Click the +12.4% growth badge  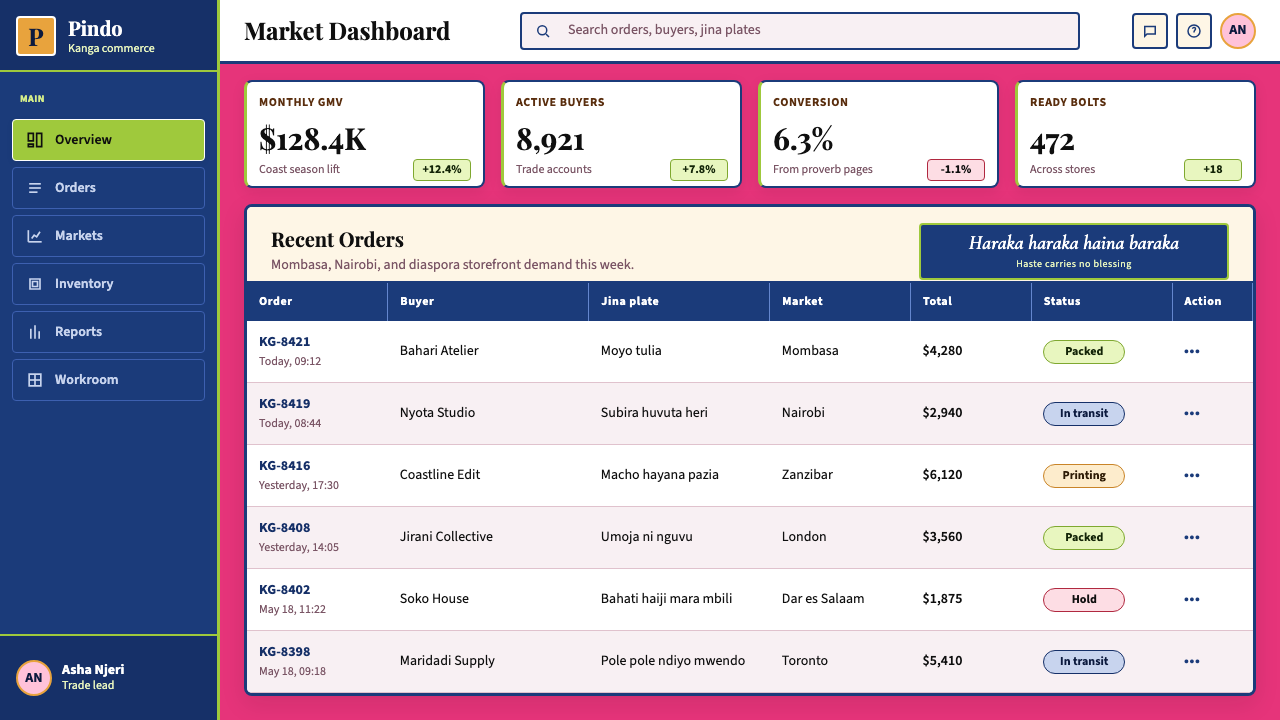(x=442, y=170)
